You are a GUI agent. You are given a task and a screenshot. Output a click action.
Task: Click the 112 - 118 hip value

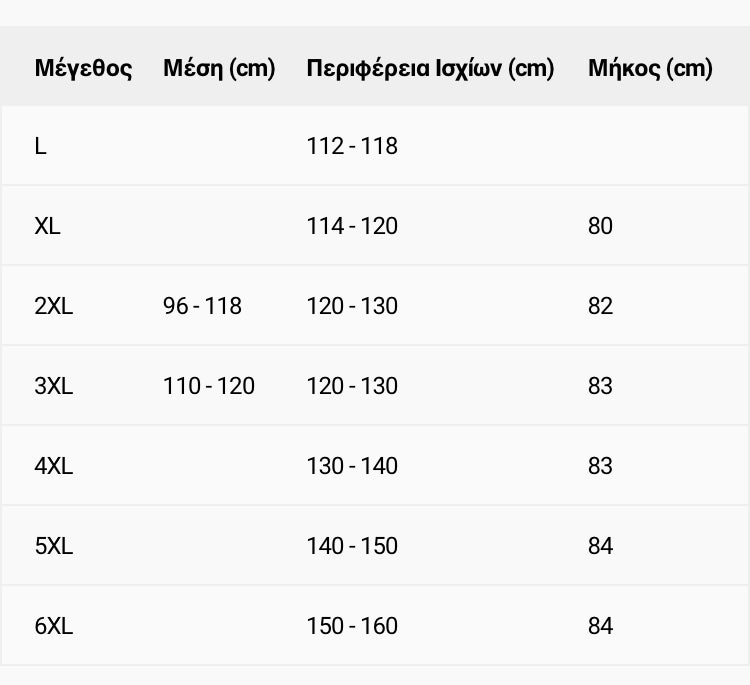pyautogui.click(x=352, y=146)
